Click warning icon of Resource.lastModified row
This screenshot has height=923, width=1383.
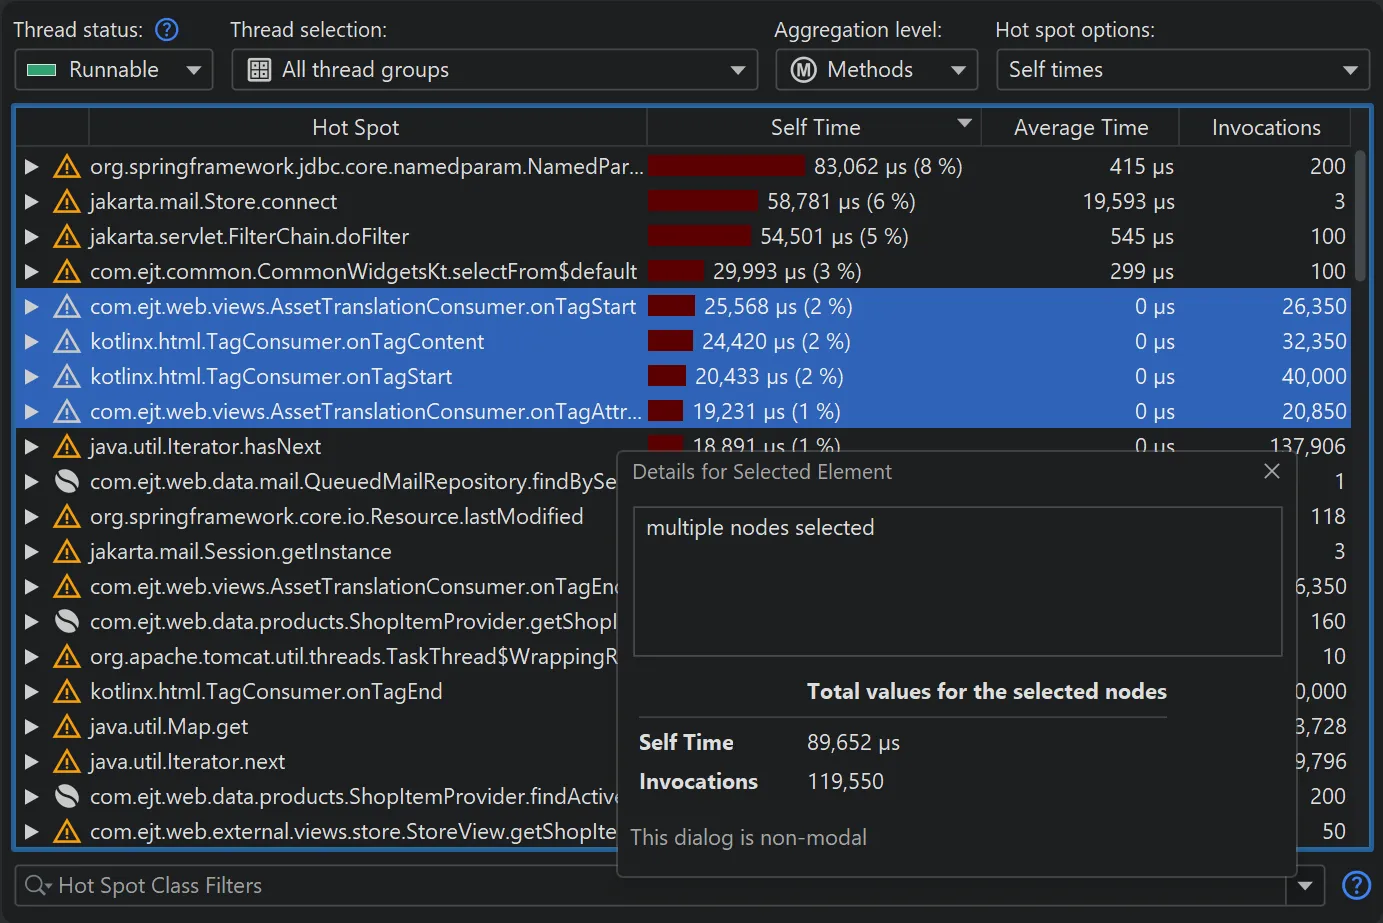point(67,516)
